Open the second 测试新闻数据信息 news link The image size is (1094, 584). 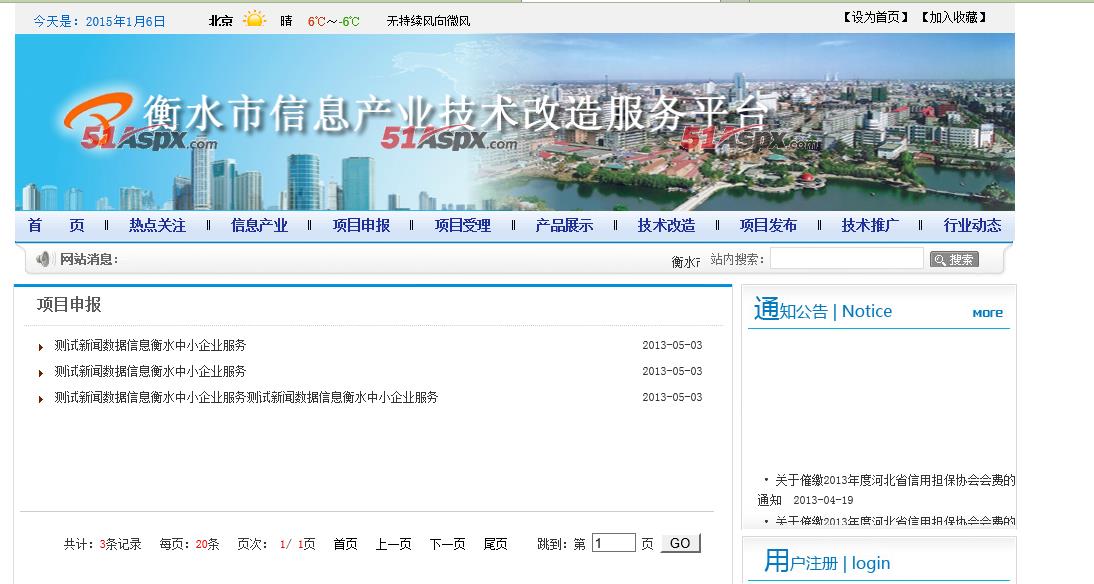click(150, 371)
